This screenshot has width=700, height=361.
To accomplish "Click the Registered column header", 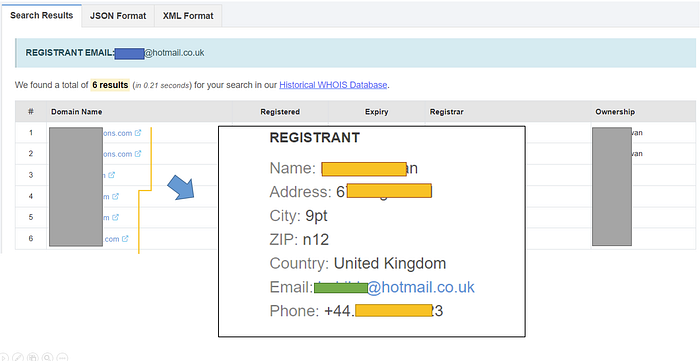I will tap(280, 112).
